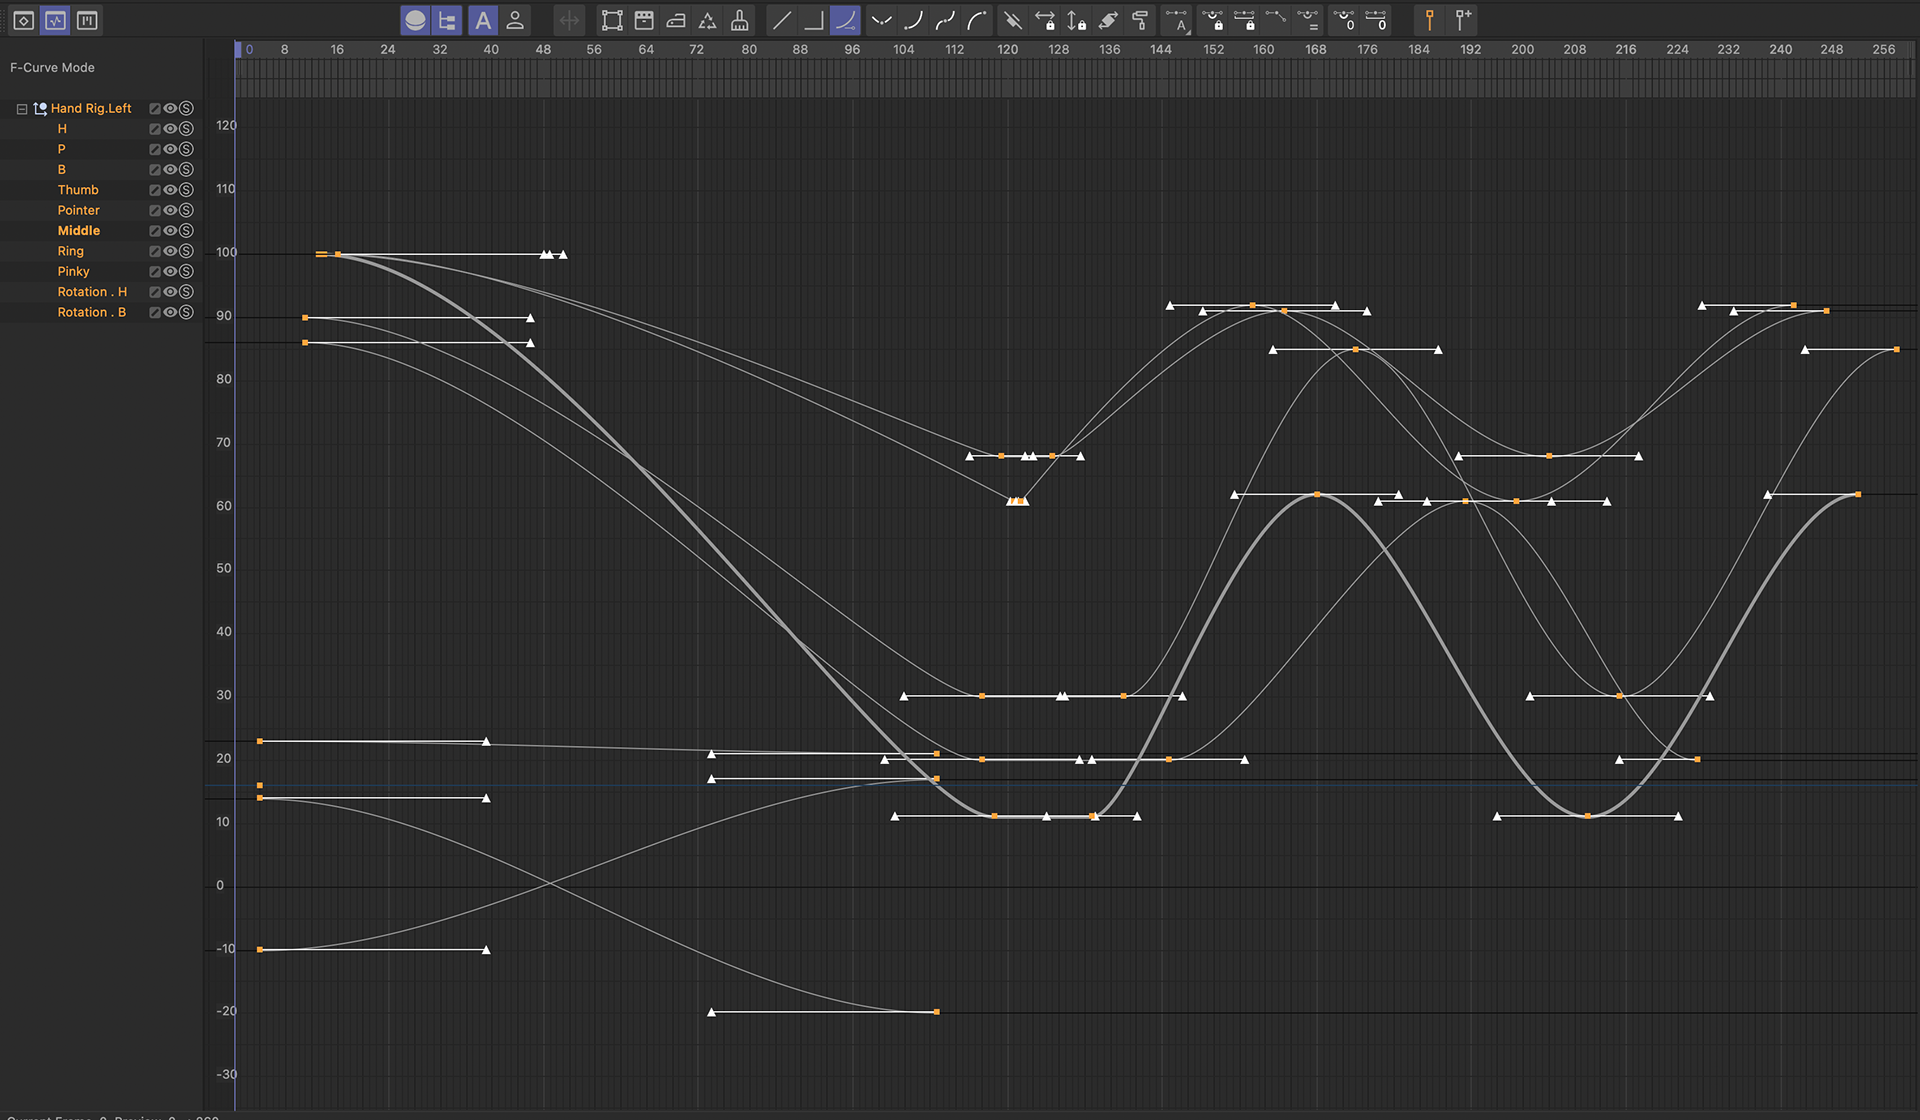Toggle the sphere automatic mode icon
The width and height of the screenshot is (1920, 1120).
pos(415,20)
